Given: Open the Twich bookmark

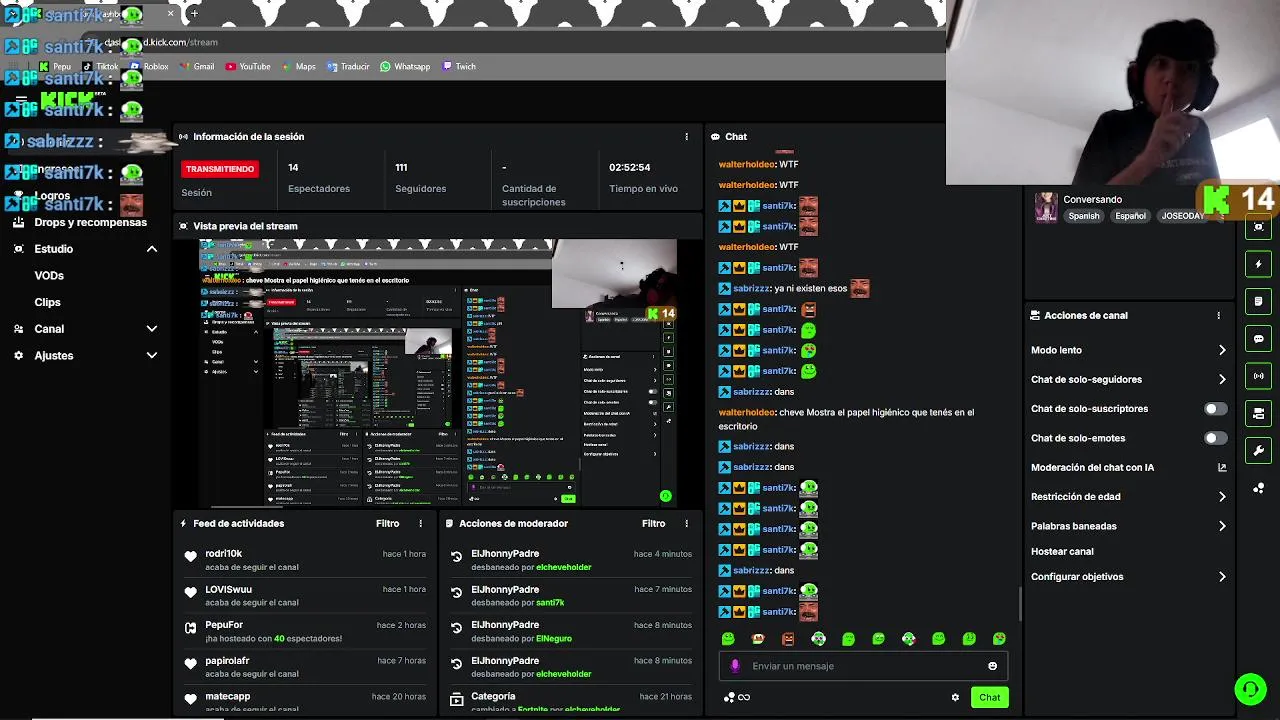Looking at the screenshot, I should click(x=459, y=67).
